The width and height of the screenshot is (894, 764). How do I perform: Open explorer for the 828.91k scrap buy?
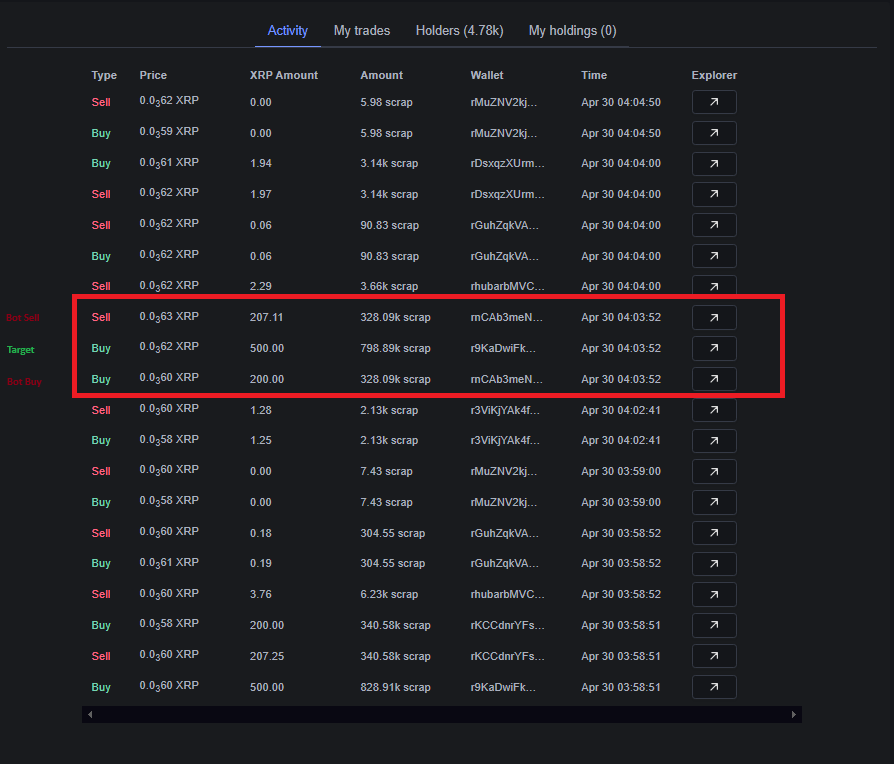(x=714, y=687)
